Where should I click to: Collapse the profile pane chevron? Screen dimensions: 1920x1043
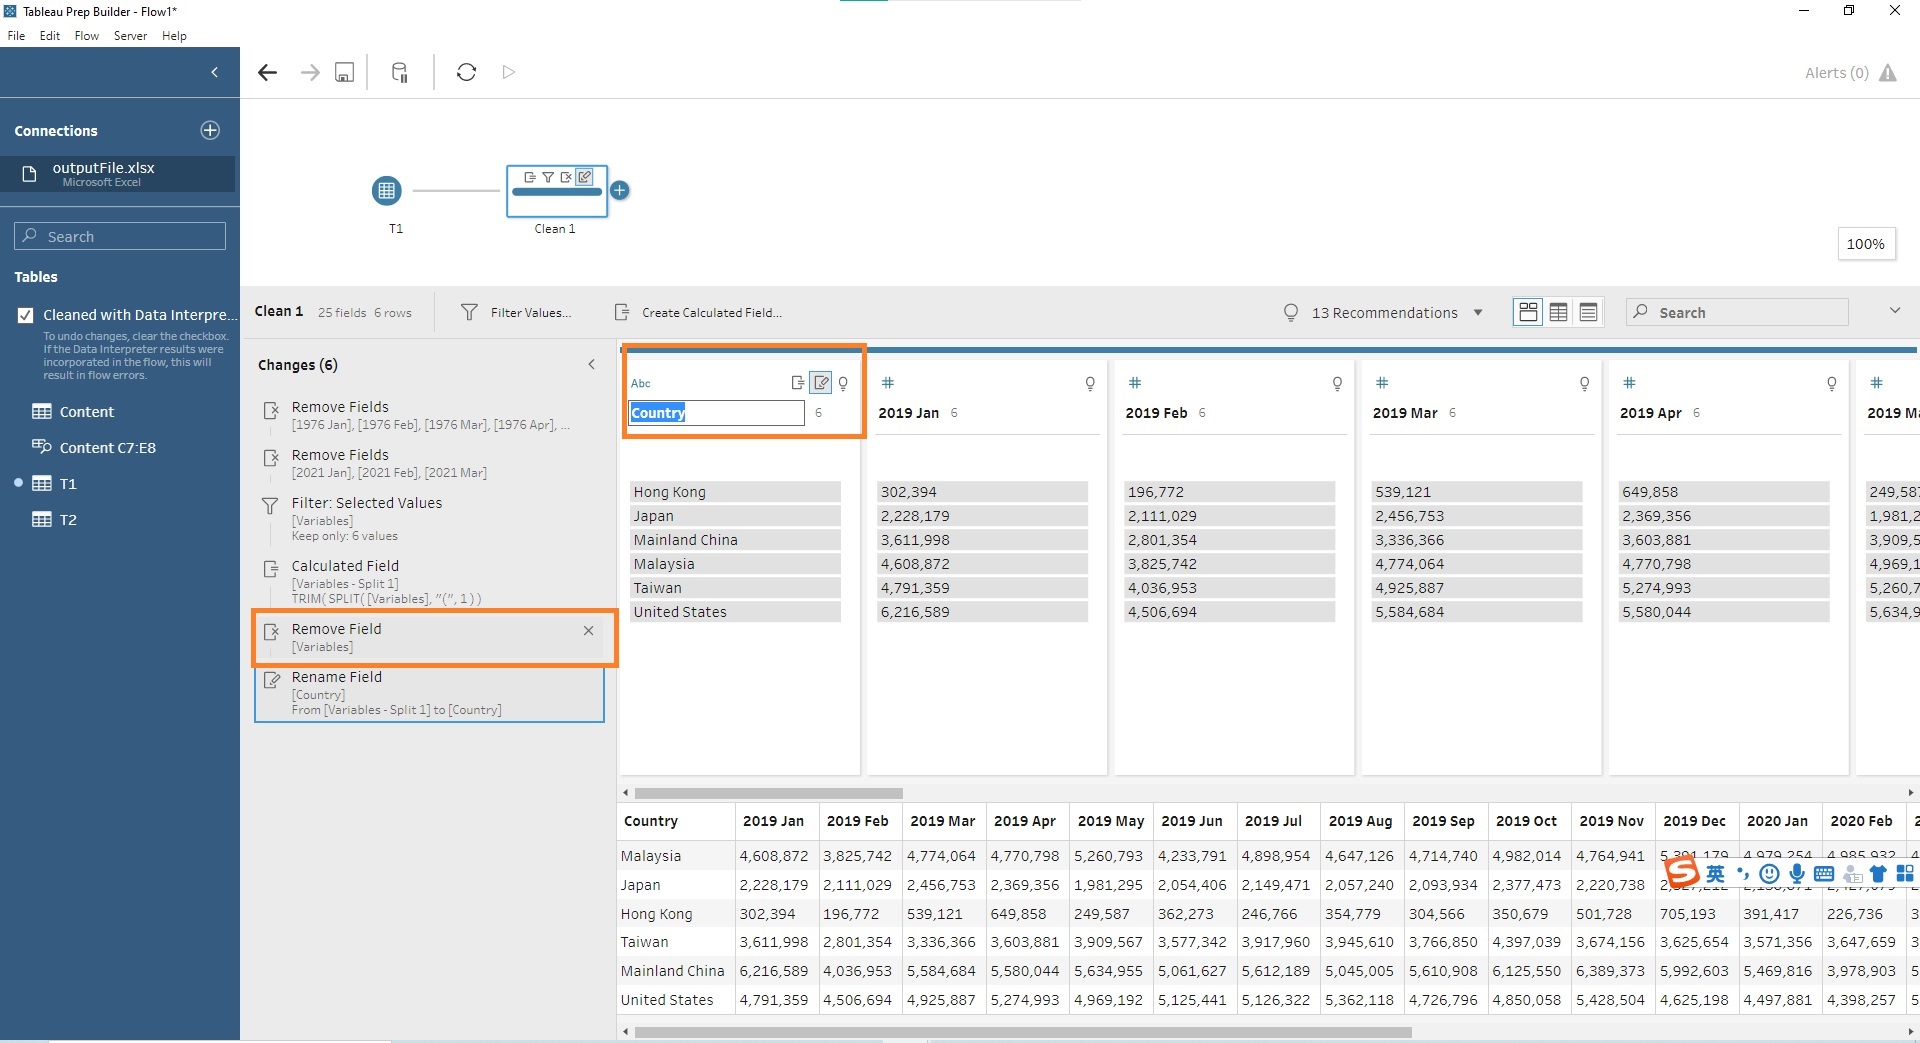point(1894,311)
